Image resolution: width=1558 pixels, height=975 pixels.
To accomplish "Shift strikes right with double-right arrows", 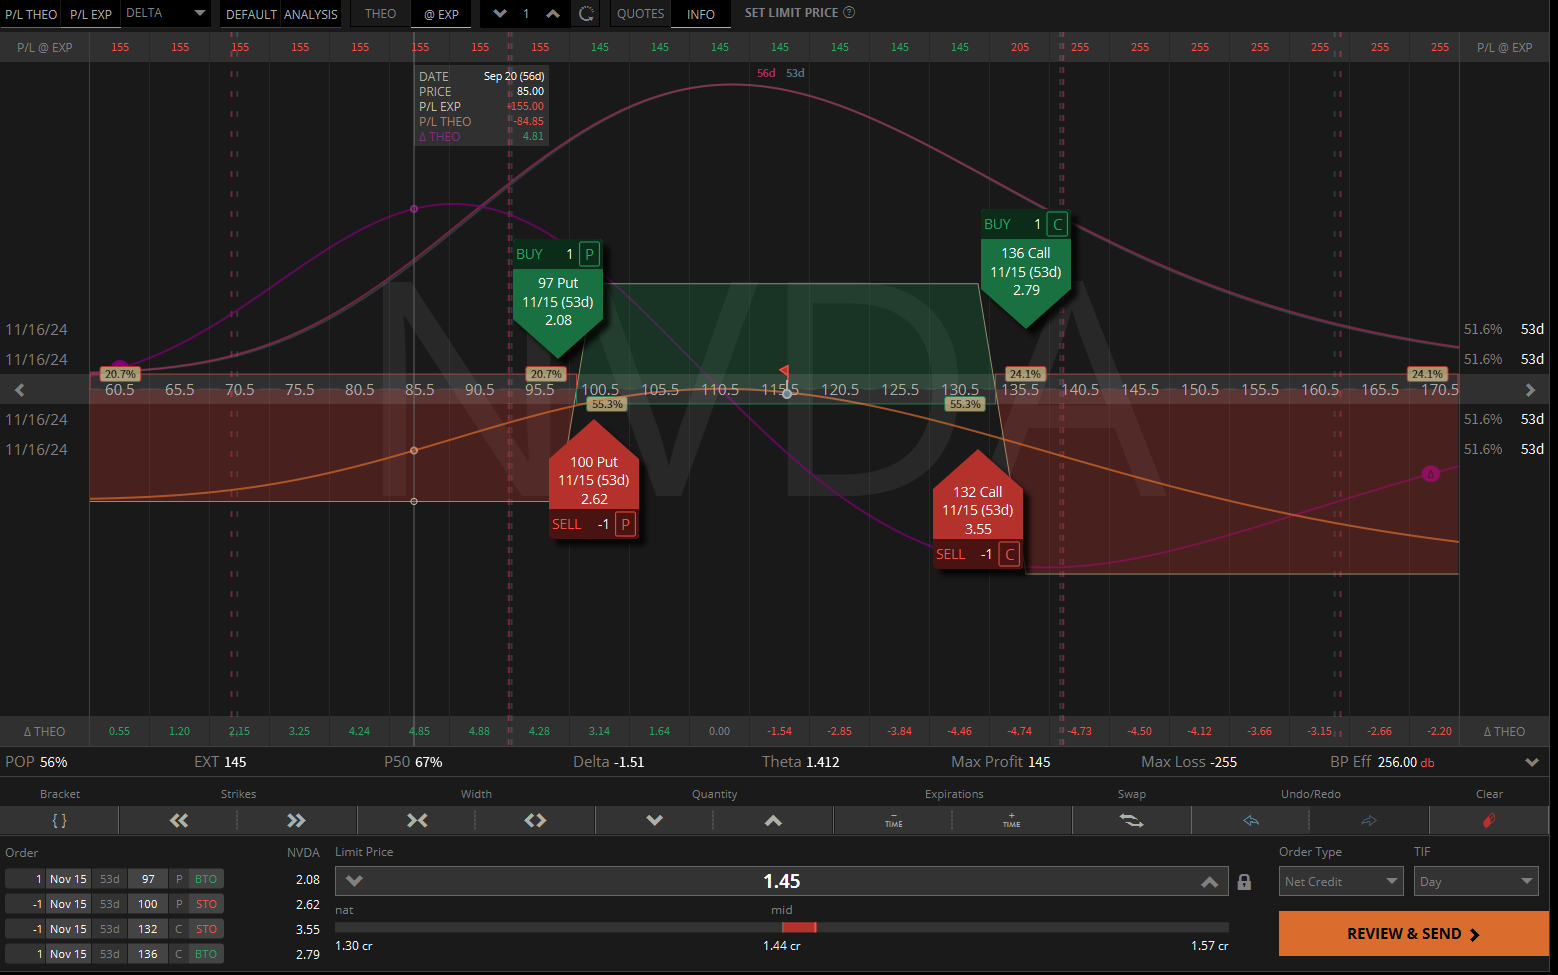I will pos(296,820).
